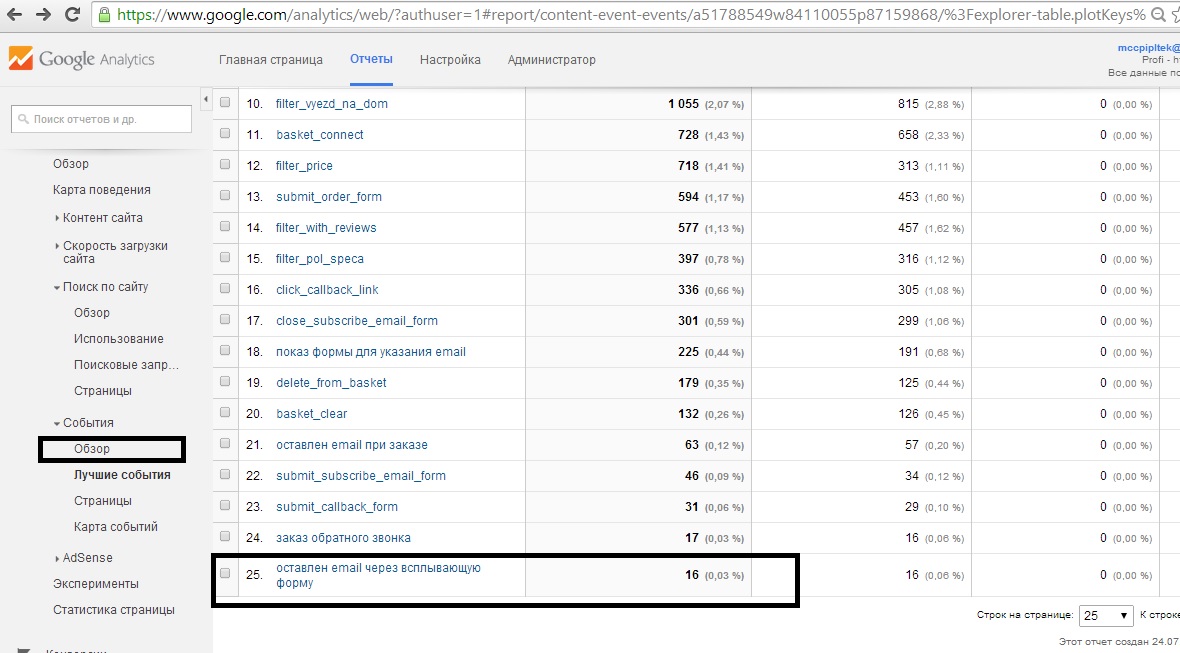Open Использование under Поиск по сайту
Screen dimensions: 1180x653
(x=119, y=339)
